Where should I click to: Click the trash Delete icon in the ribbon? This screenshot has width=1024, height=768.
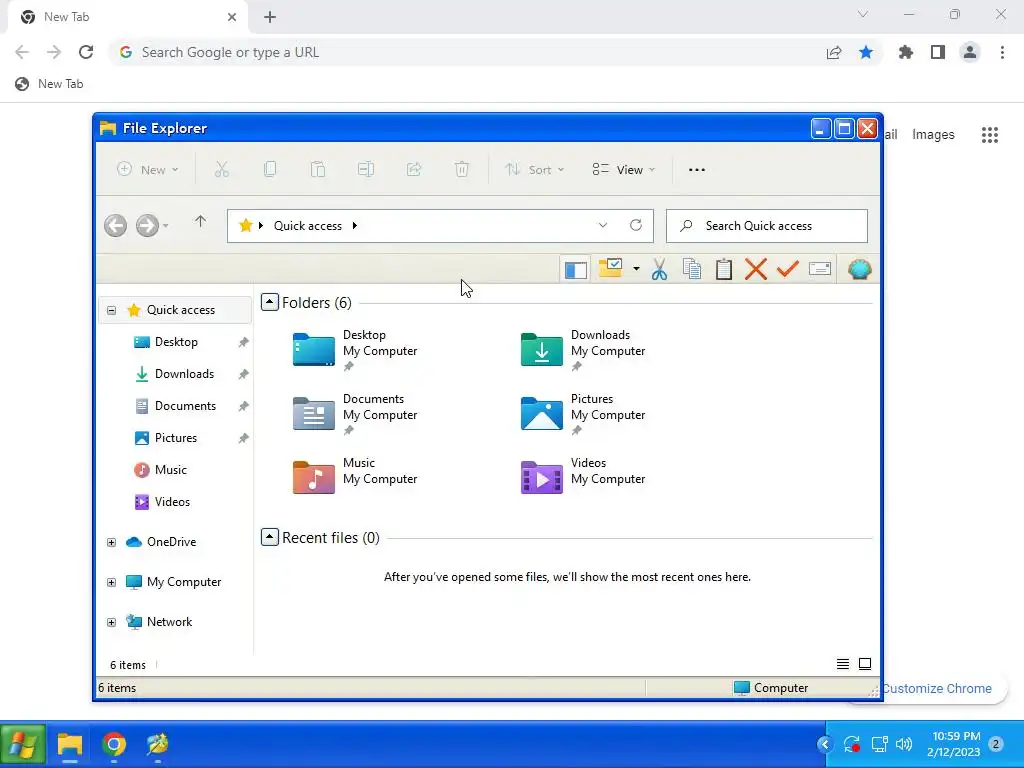[462, 170]
